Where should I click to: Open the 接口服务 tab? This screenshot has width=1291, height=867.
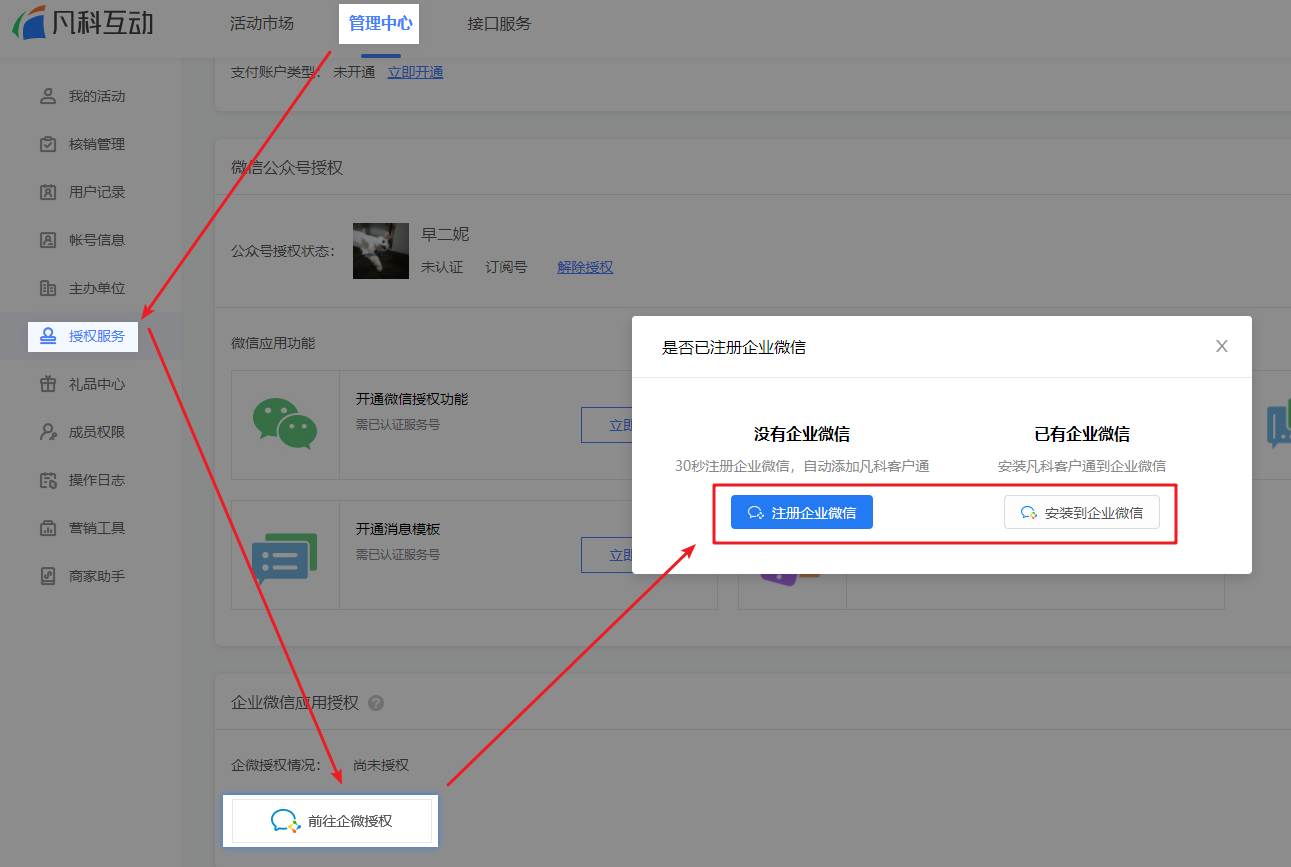point(499,23)
